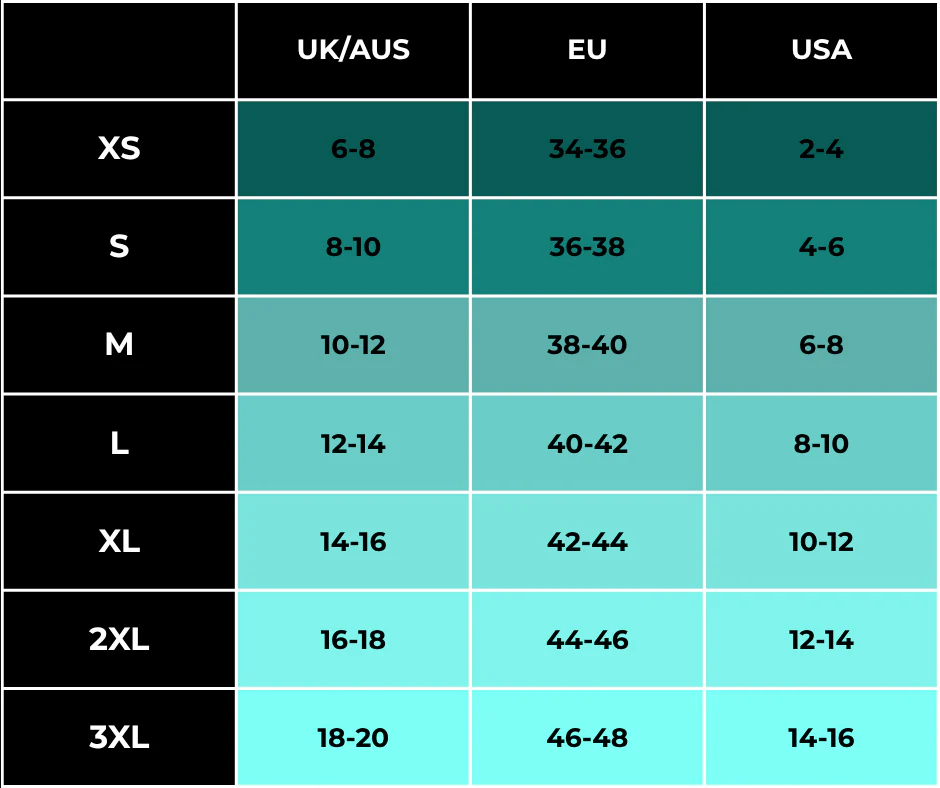The image size is (940, 788).
Task: Click the EU column header
Action: [587, 50]
